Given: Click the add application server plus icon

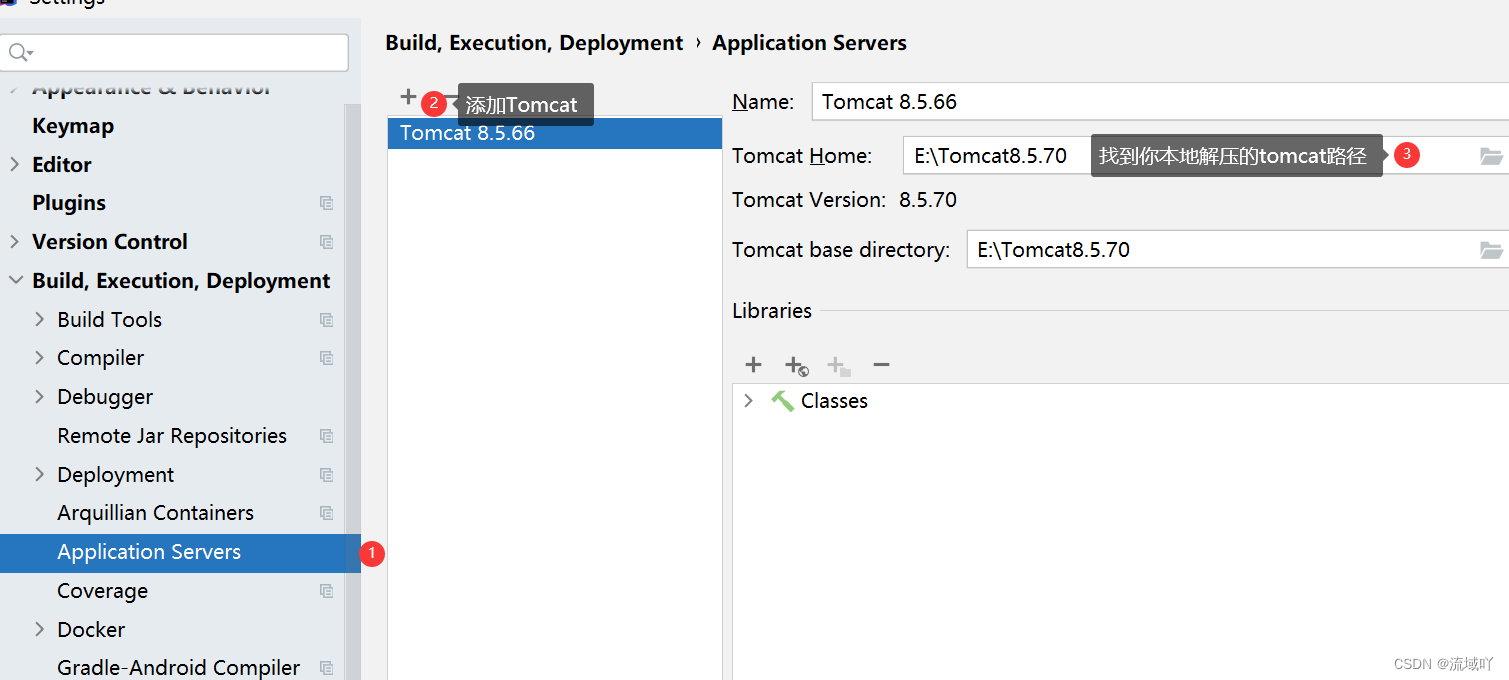Looking at the screenshot, I should point(407,97).
